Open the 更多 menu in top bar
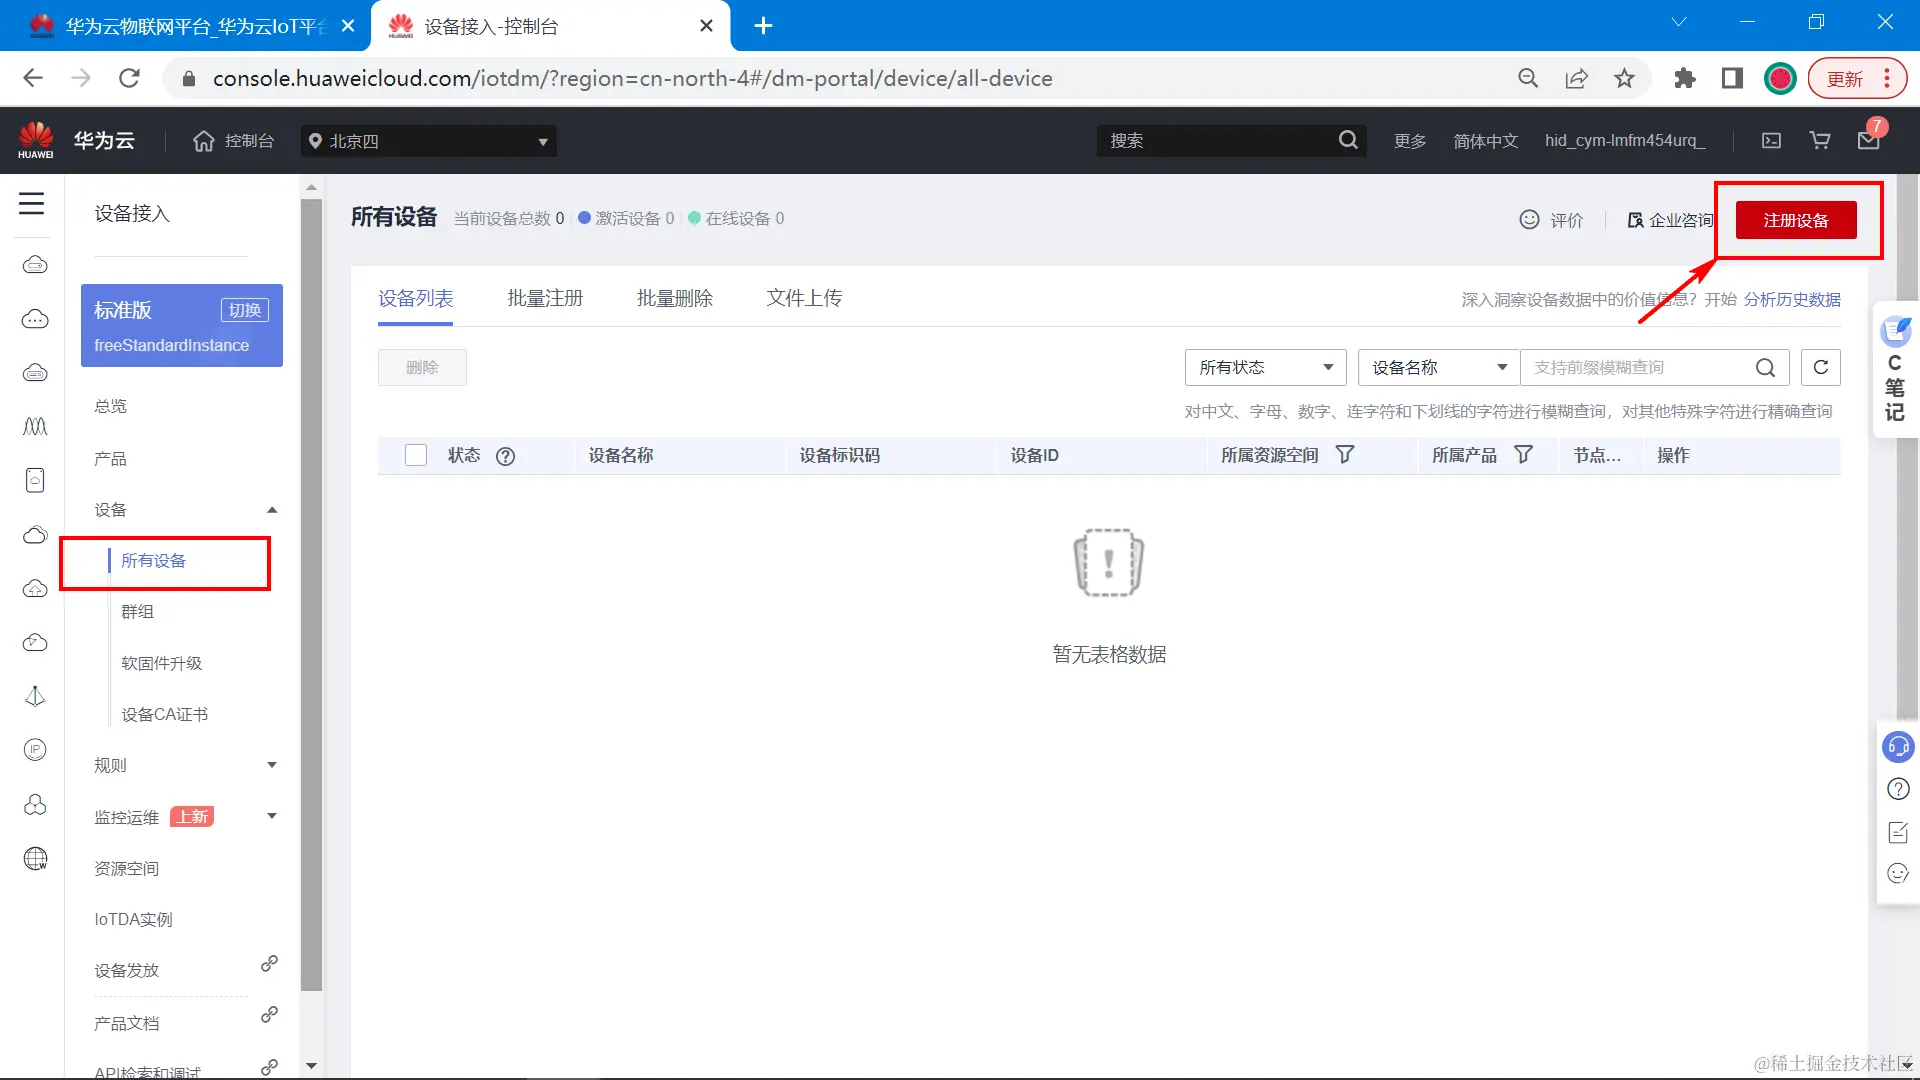 click(x=1408, y=141)
